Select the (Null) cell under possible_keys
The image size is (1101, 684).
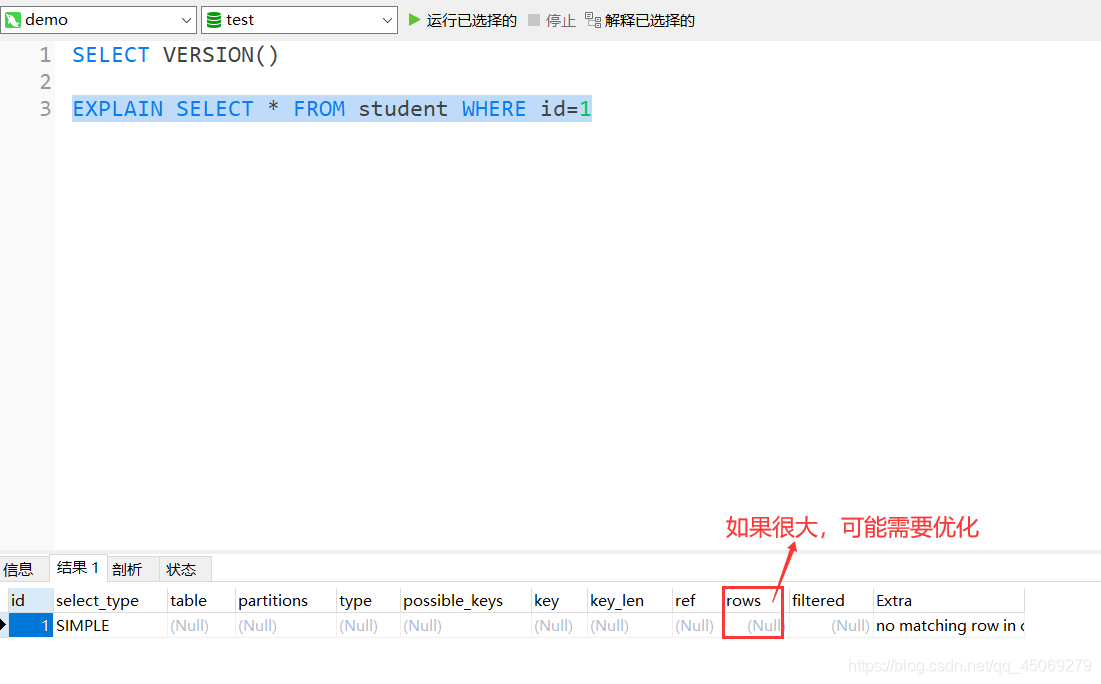coord(466,625)
